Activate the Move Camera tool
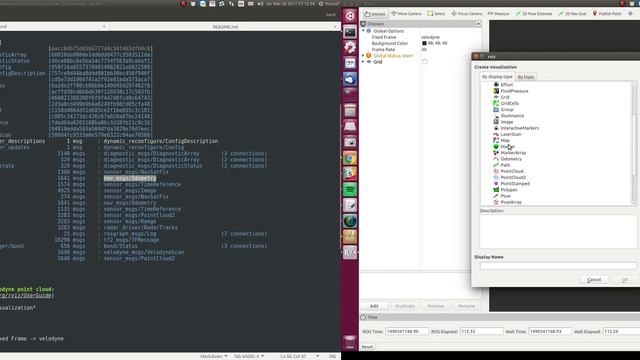Image resolution: width=640 pixels, height=360 pixels. [406, 14]
